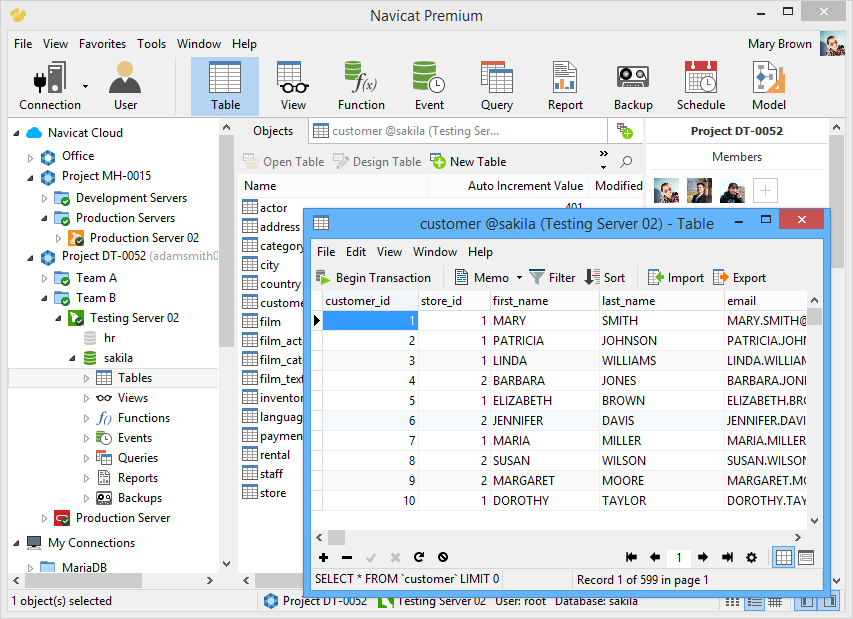The height and width of the screenshot is (619, 853).
Task: Stop loading with the stop icon
Action: 443,557
